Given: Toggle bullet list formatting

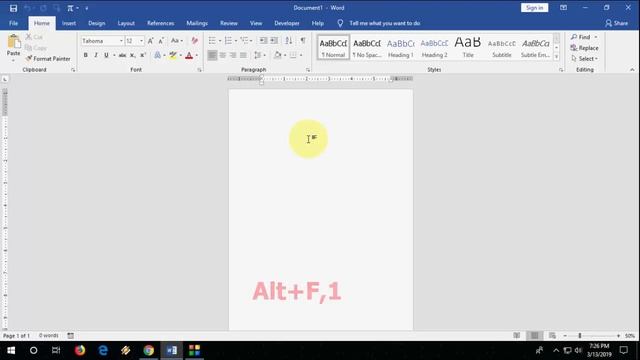Looking at the screenshot, I should point(212,40).
